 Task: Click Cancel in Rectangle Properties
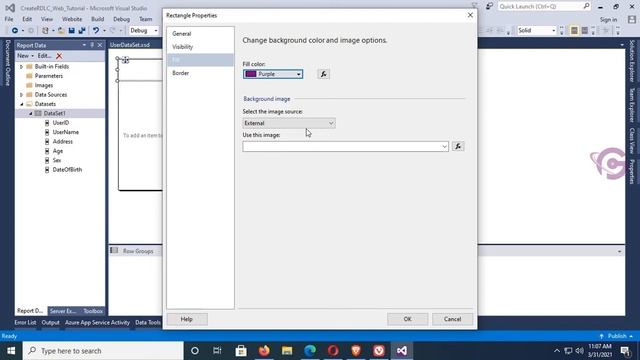pos(452,319)
